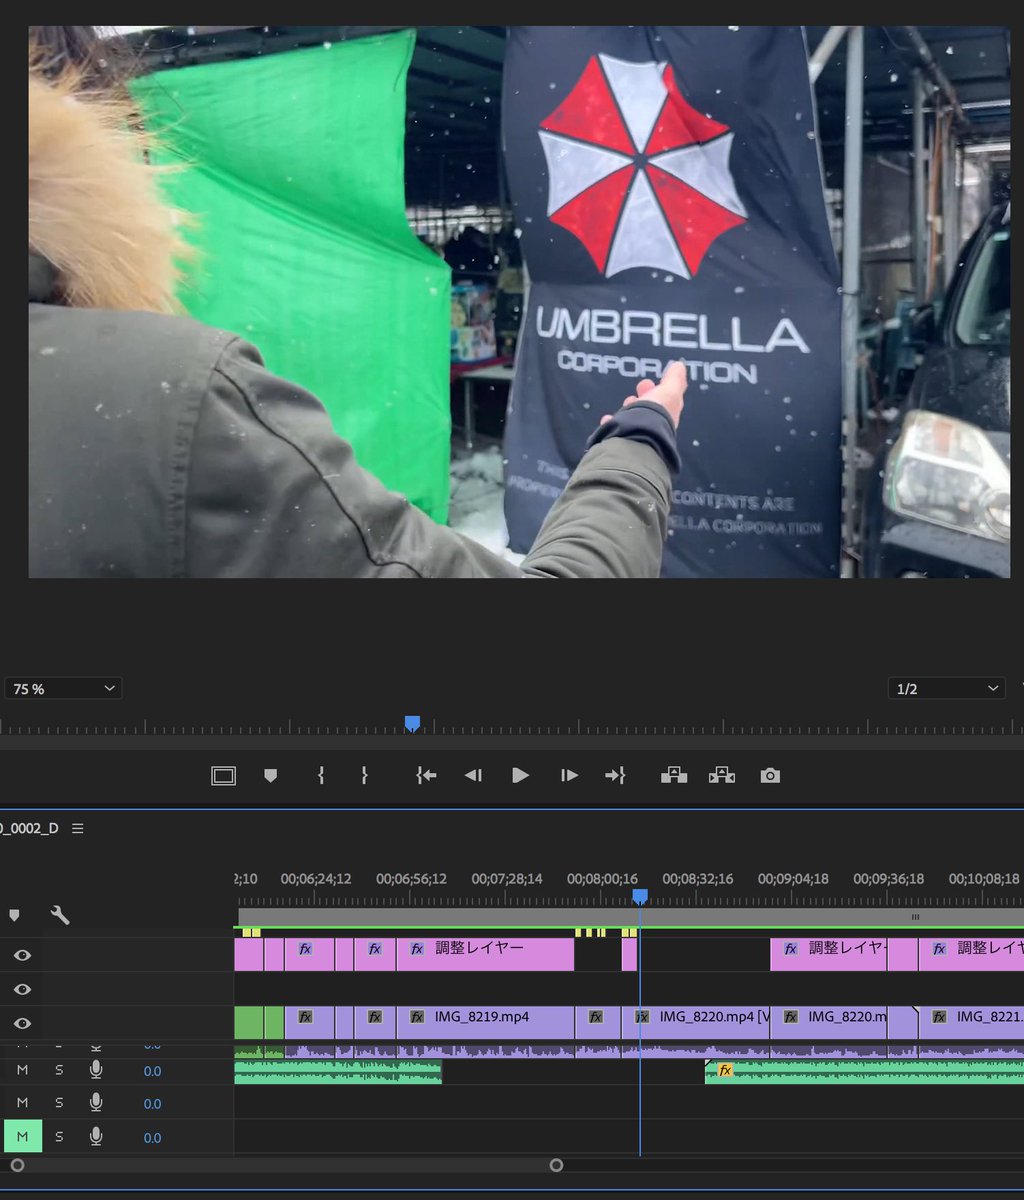Select the IMG_8221 clip at the right edge
1024x1200 pixels.
971,1022
